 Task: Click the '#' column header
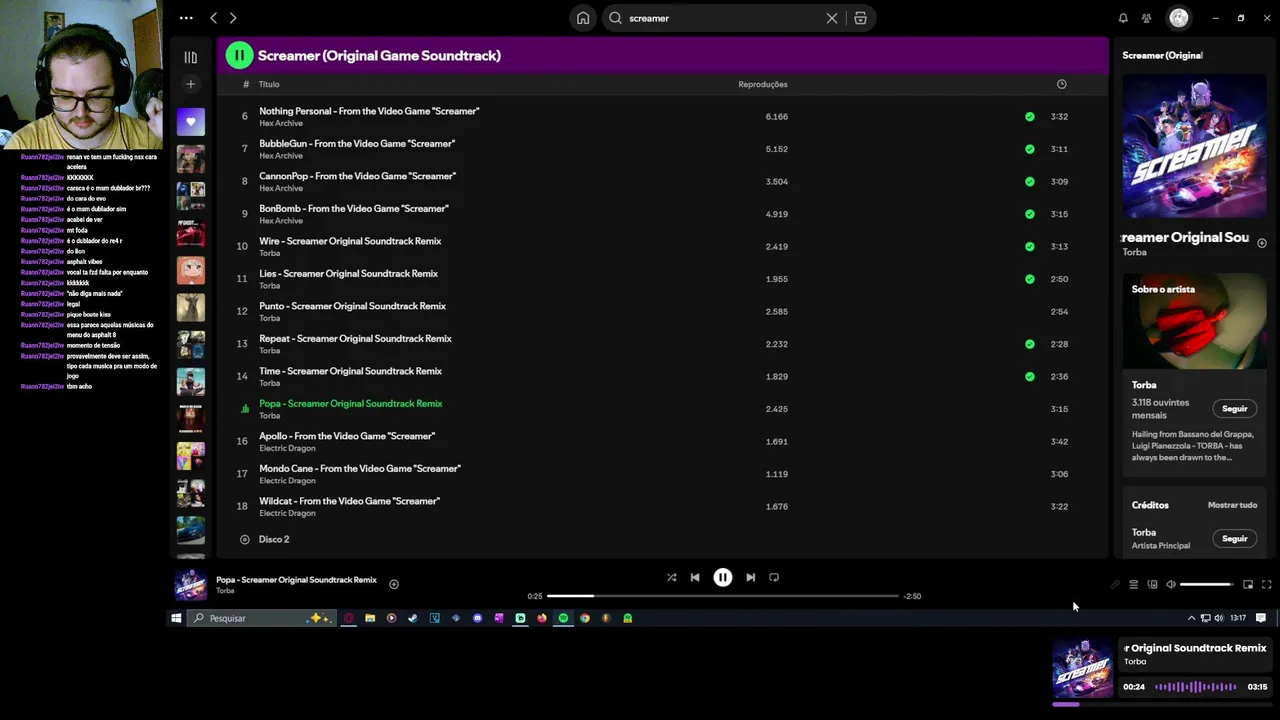point(246,84)
